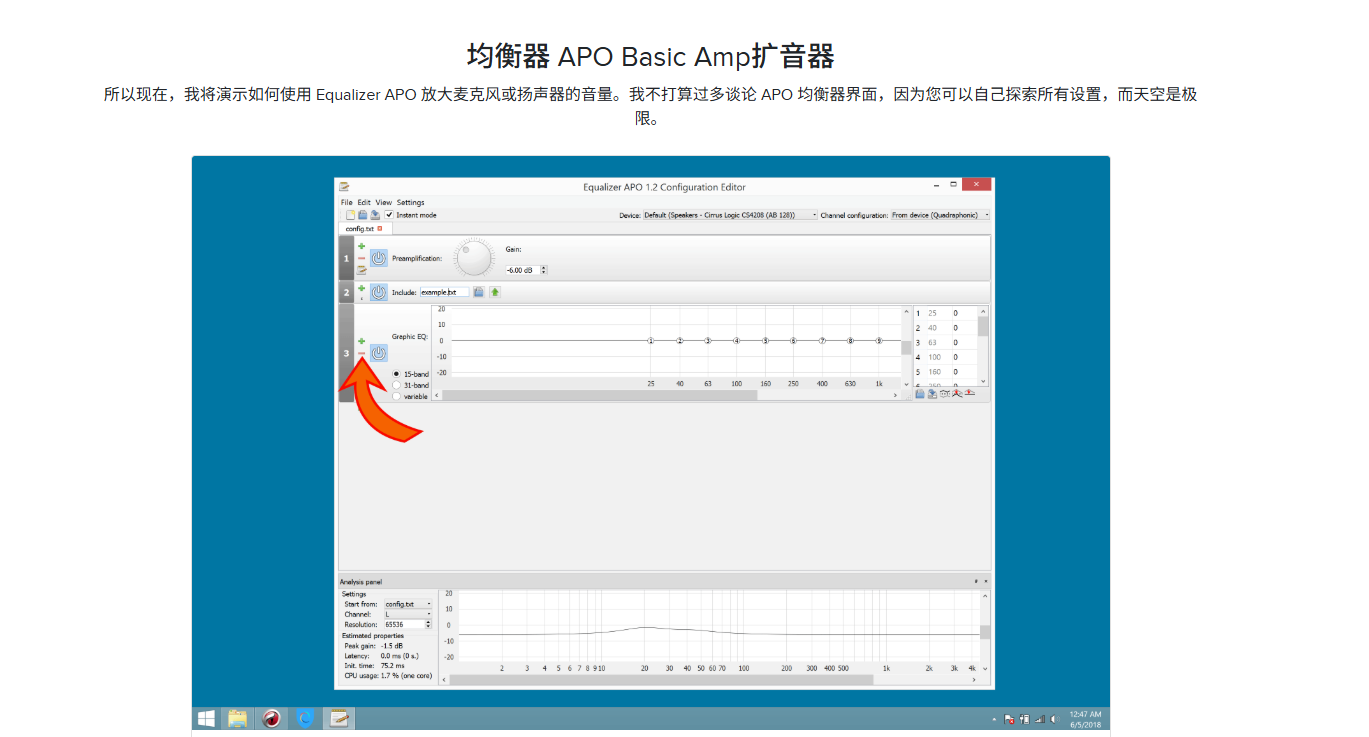Screen dimensions: 1369x737
Task: Select the variable band radio option
Action: [397, 396]
